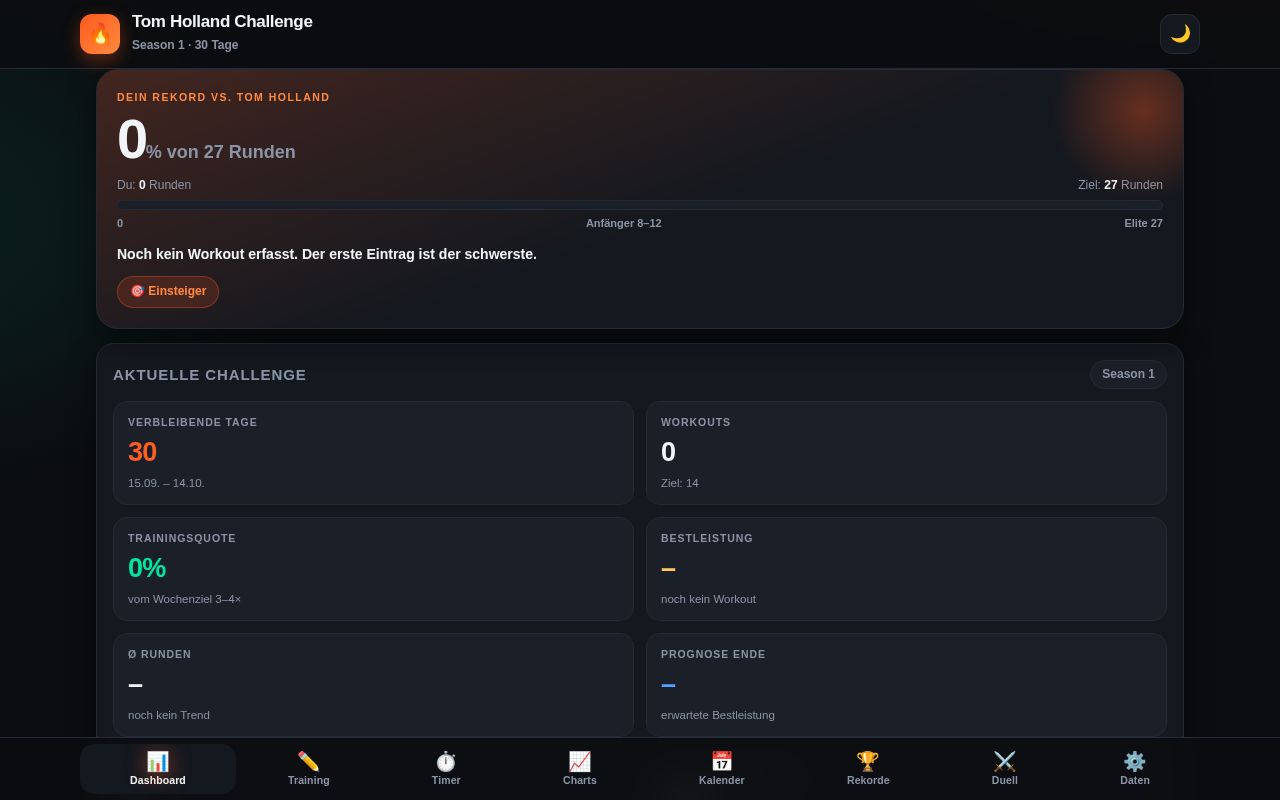Click 'vom Wochenziel 3–4×' text
Screen dimensions: 1280x800
coord(184,599)
